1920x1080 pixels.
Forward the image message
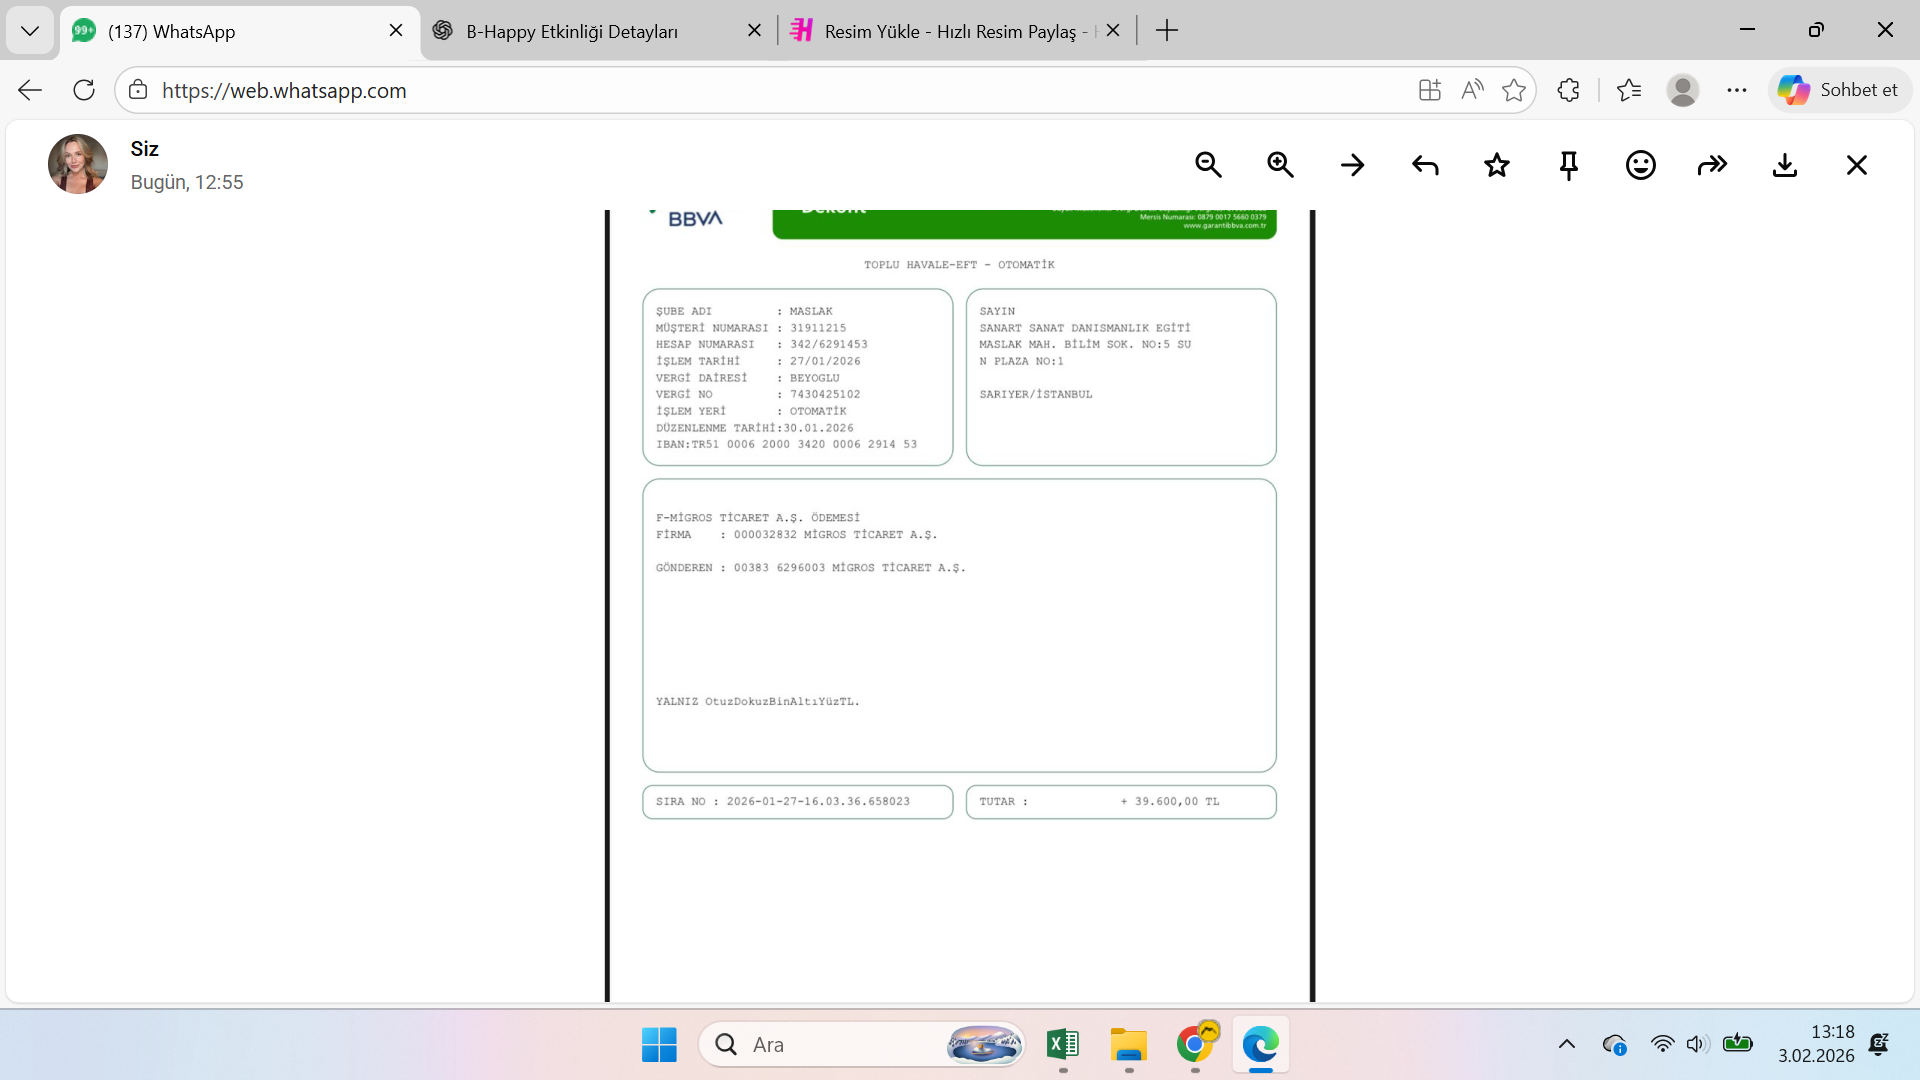click(1713, 165)
